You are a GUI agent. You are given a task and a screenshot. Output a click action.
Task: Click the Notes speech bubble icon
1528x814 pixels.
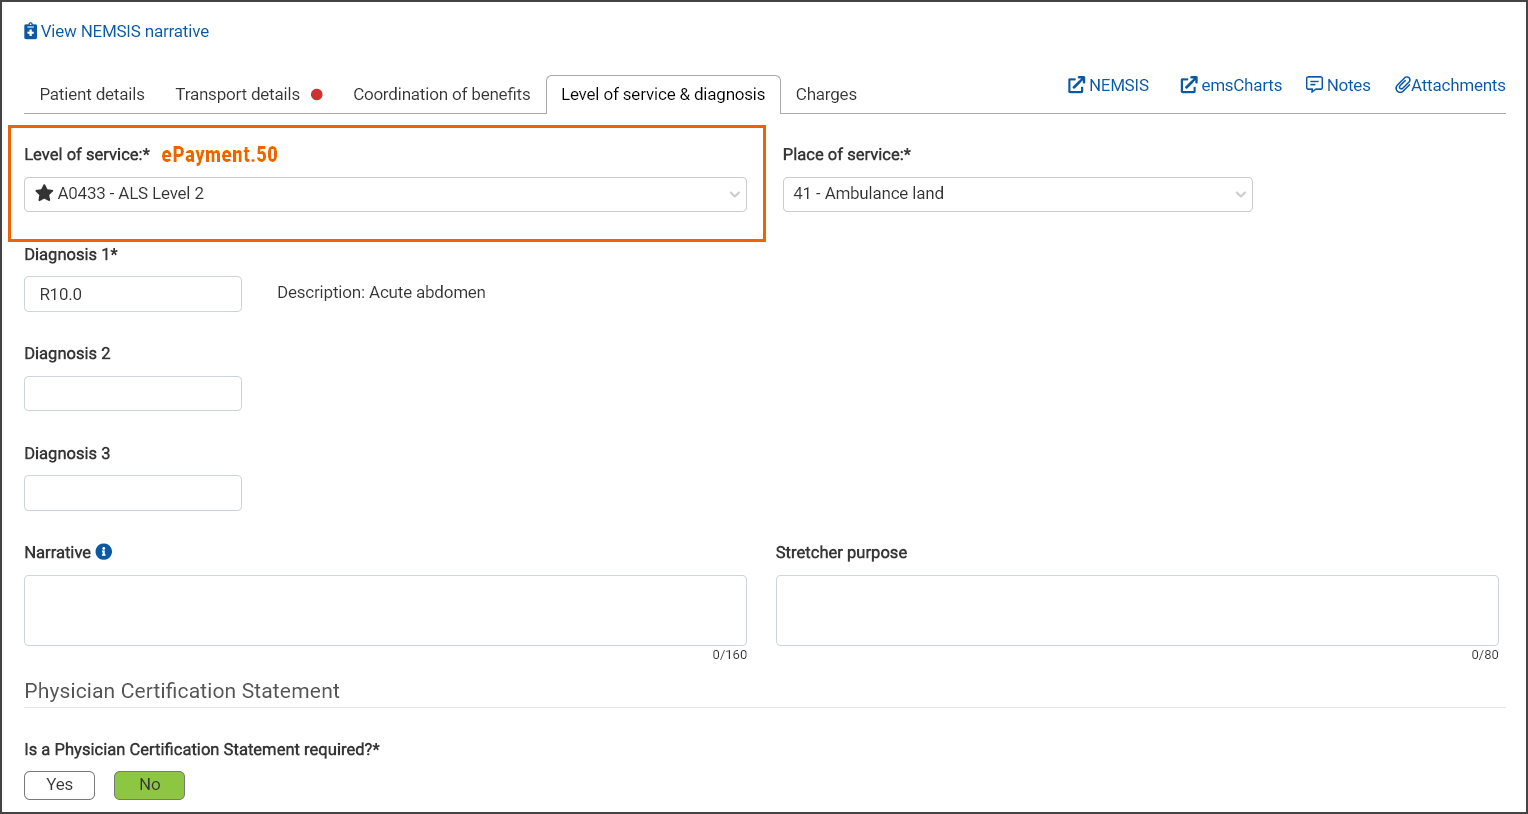1314,85
